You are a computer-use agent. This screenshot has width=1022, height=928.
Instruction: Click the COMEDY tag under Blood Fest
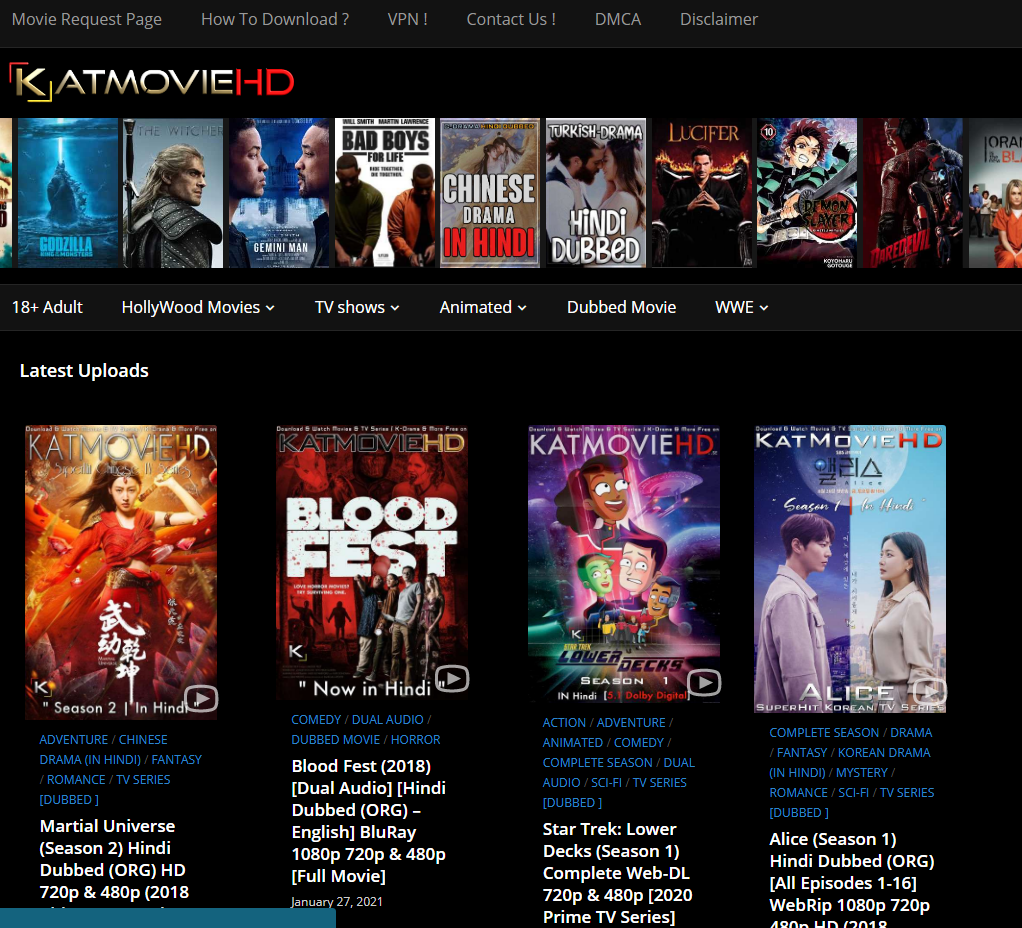pyautogui.click(x=316, y=719)
